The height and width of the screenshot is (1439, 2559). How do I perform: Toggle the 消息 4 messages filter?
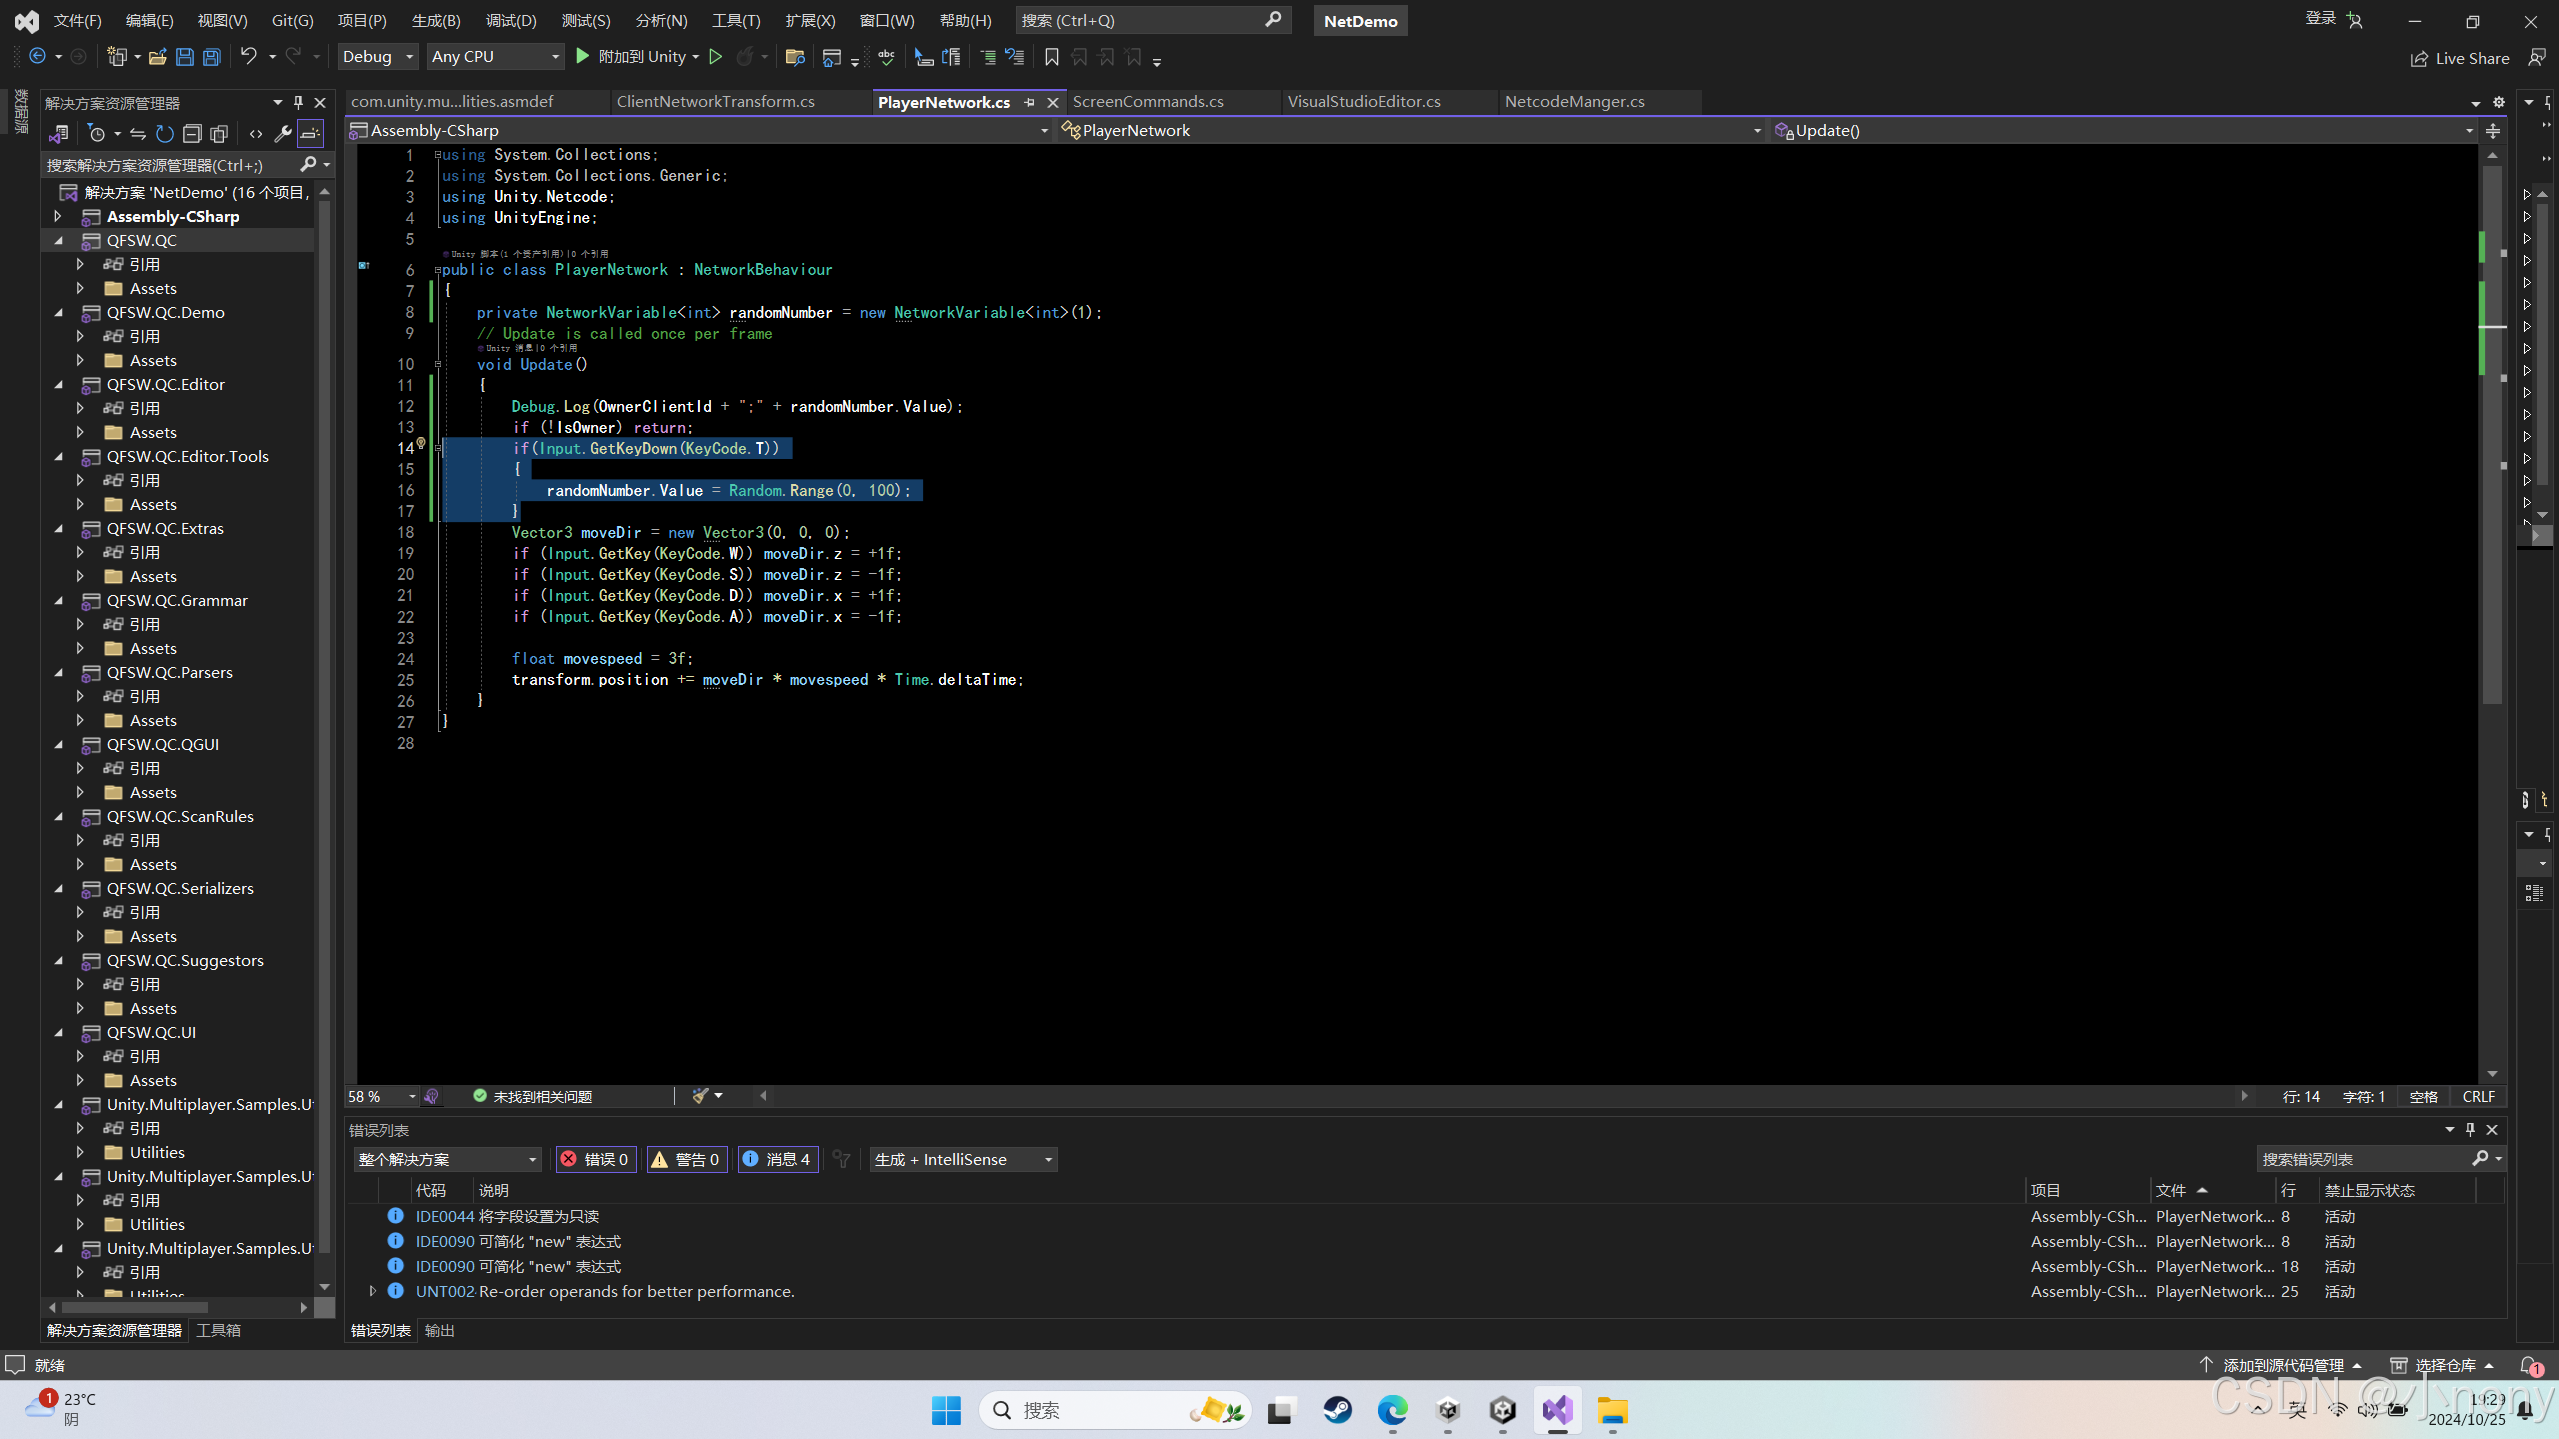tap(778, 1159)
